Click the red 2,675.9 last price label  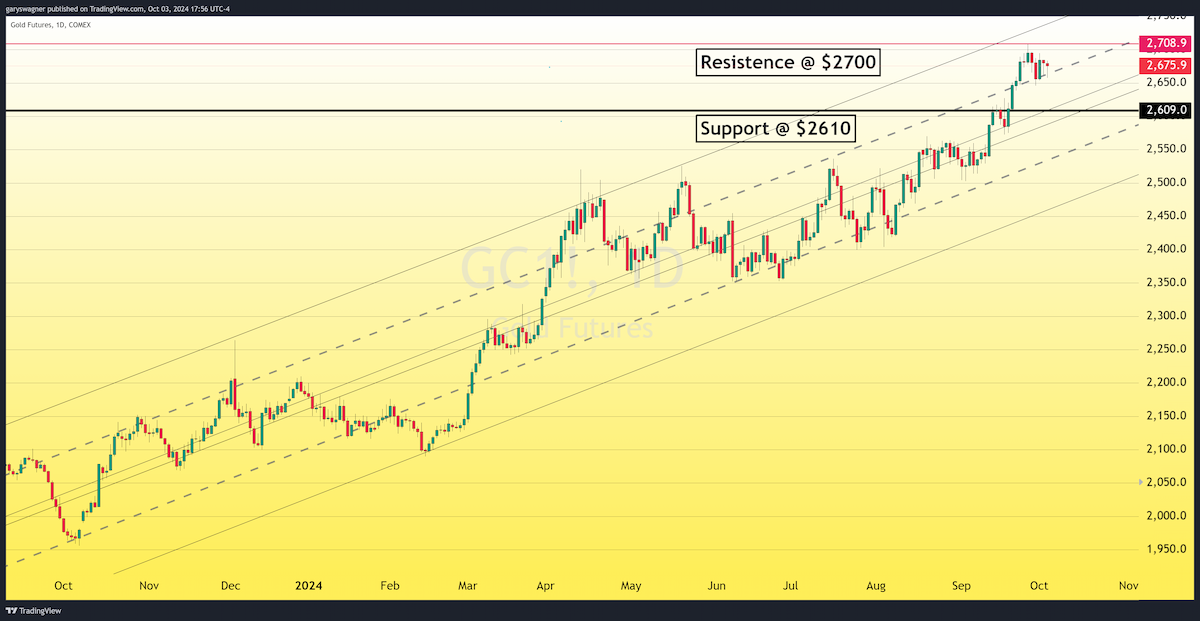point(1165,65)
